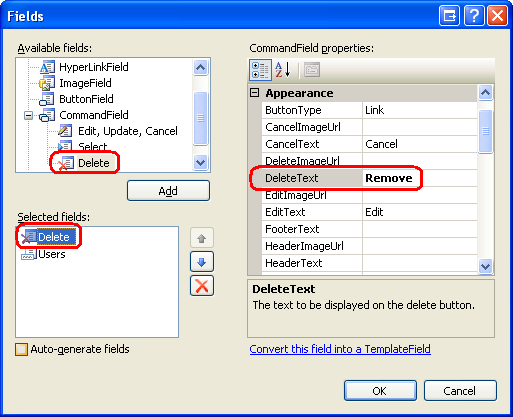This screenshot has height=417, width=513.
Task: Sort properties alphabetically
Action: [x=283, y=70]
